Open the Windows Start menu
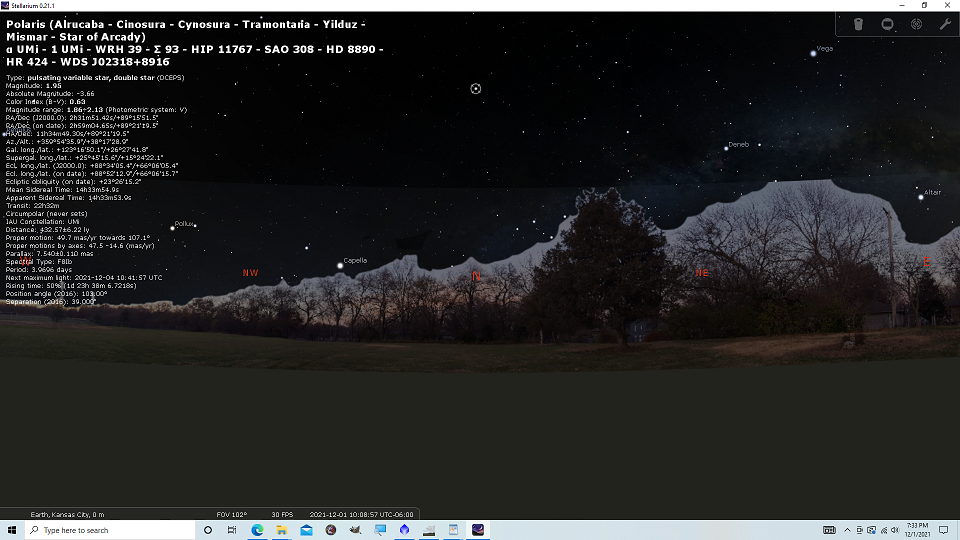The width and height of the screenshot is (960, 540). click(x=12, y=530)
